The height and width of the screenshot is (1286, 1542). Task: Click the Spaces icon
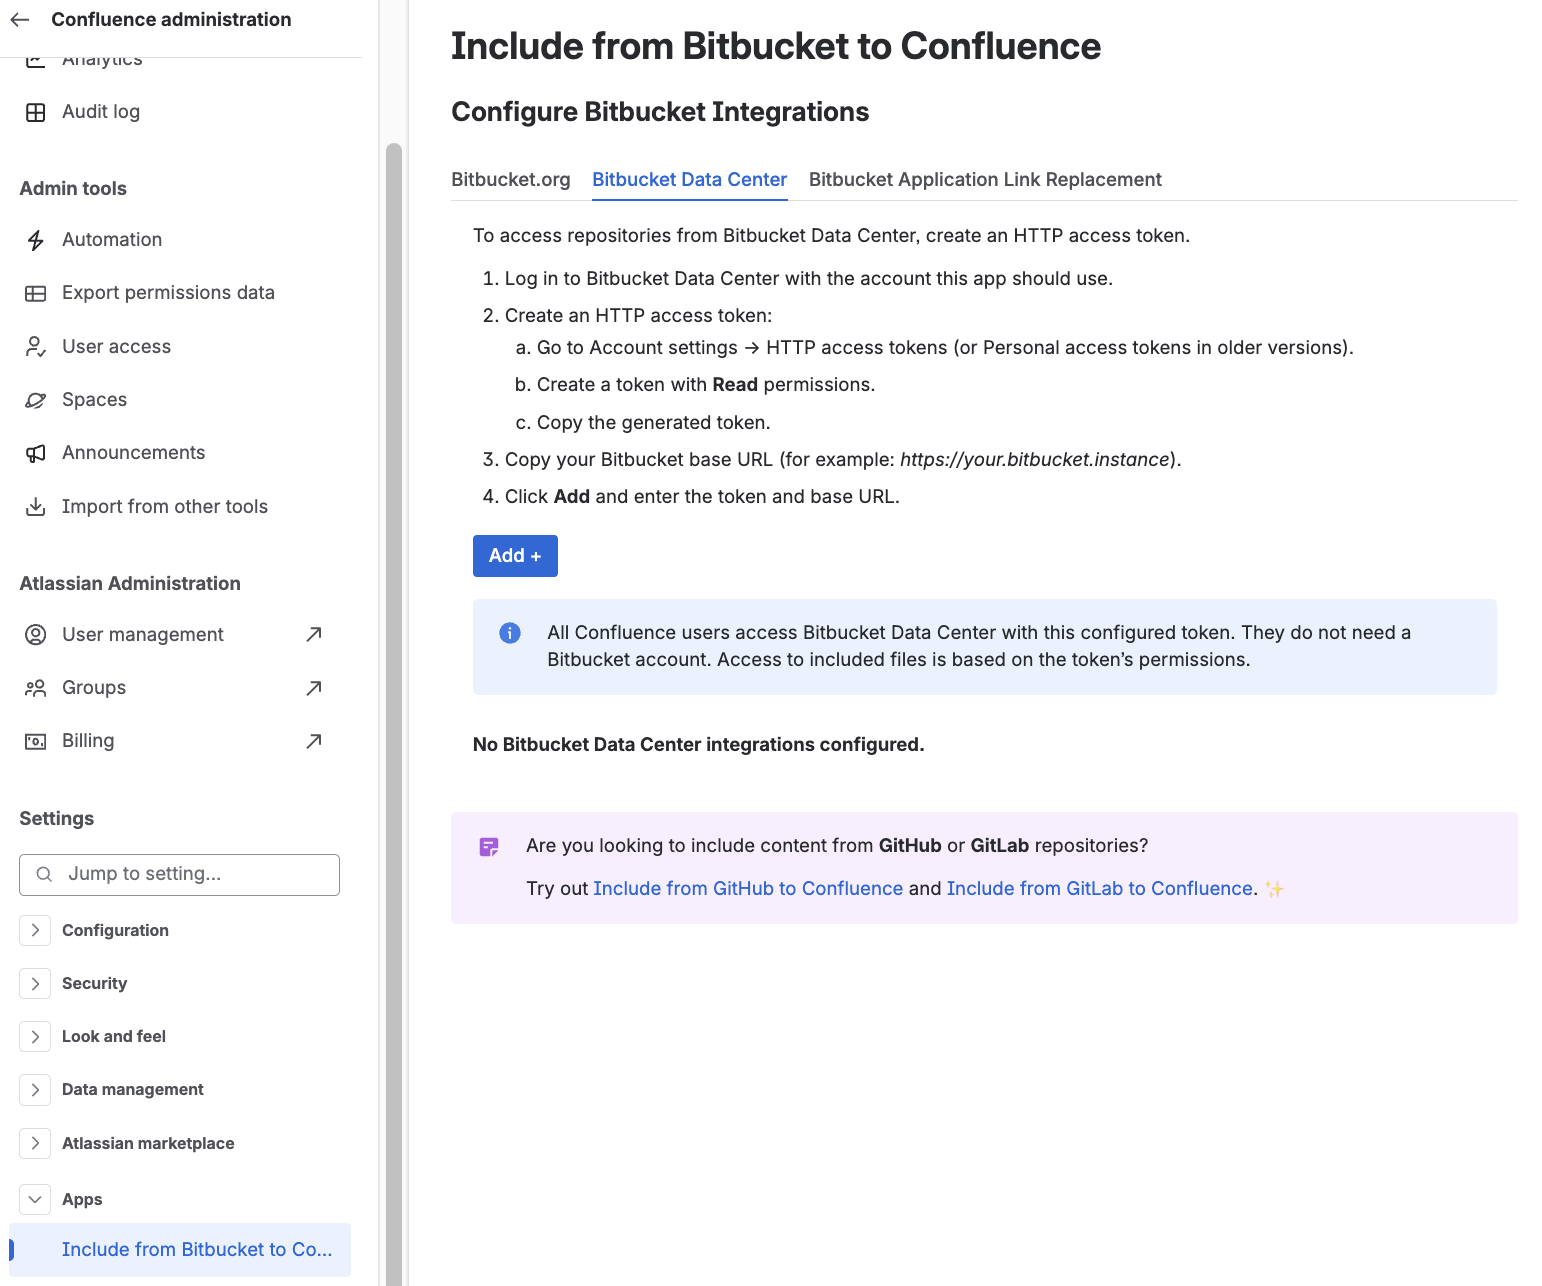click(36, 399)
